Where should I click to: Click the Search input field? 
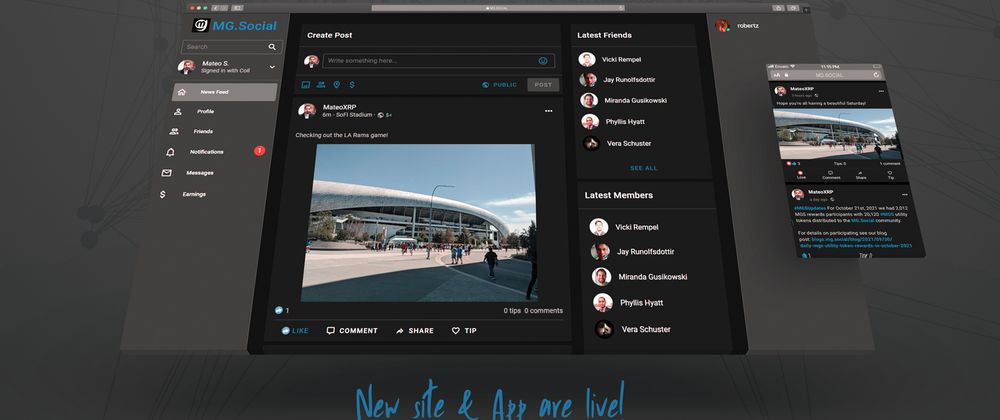coord(232,47)
